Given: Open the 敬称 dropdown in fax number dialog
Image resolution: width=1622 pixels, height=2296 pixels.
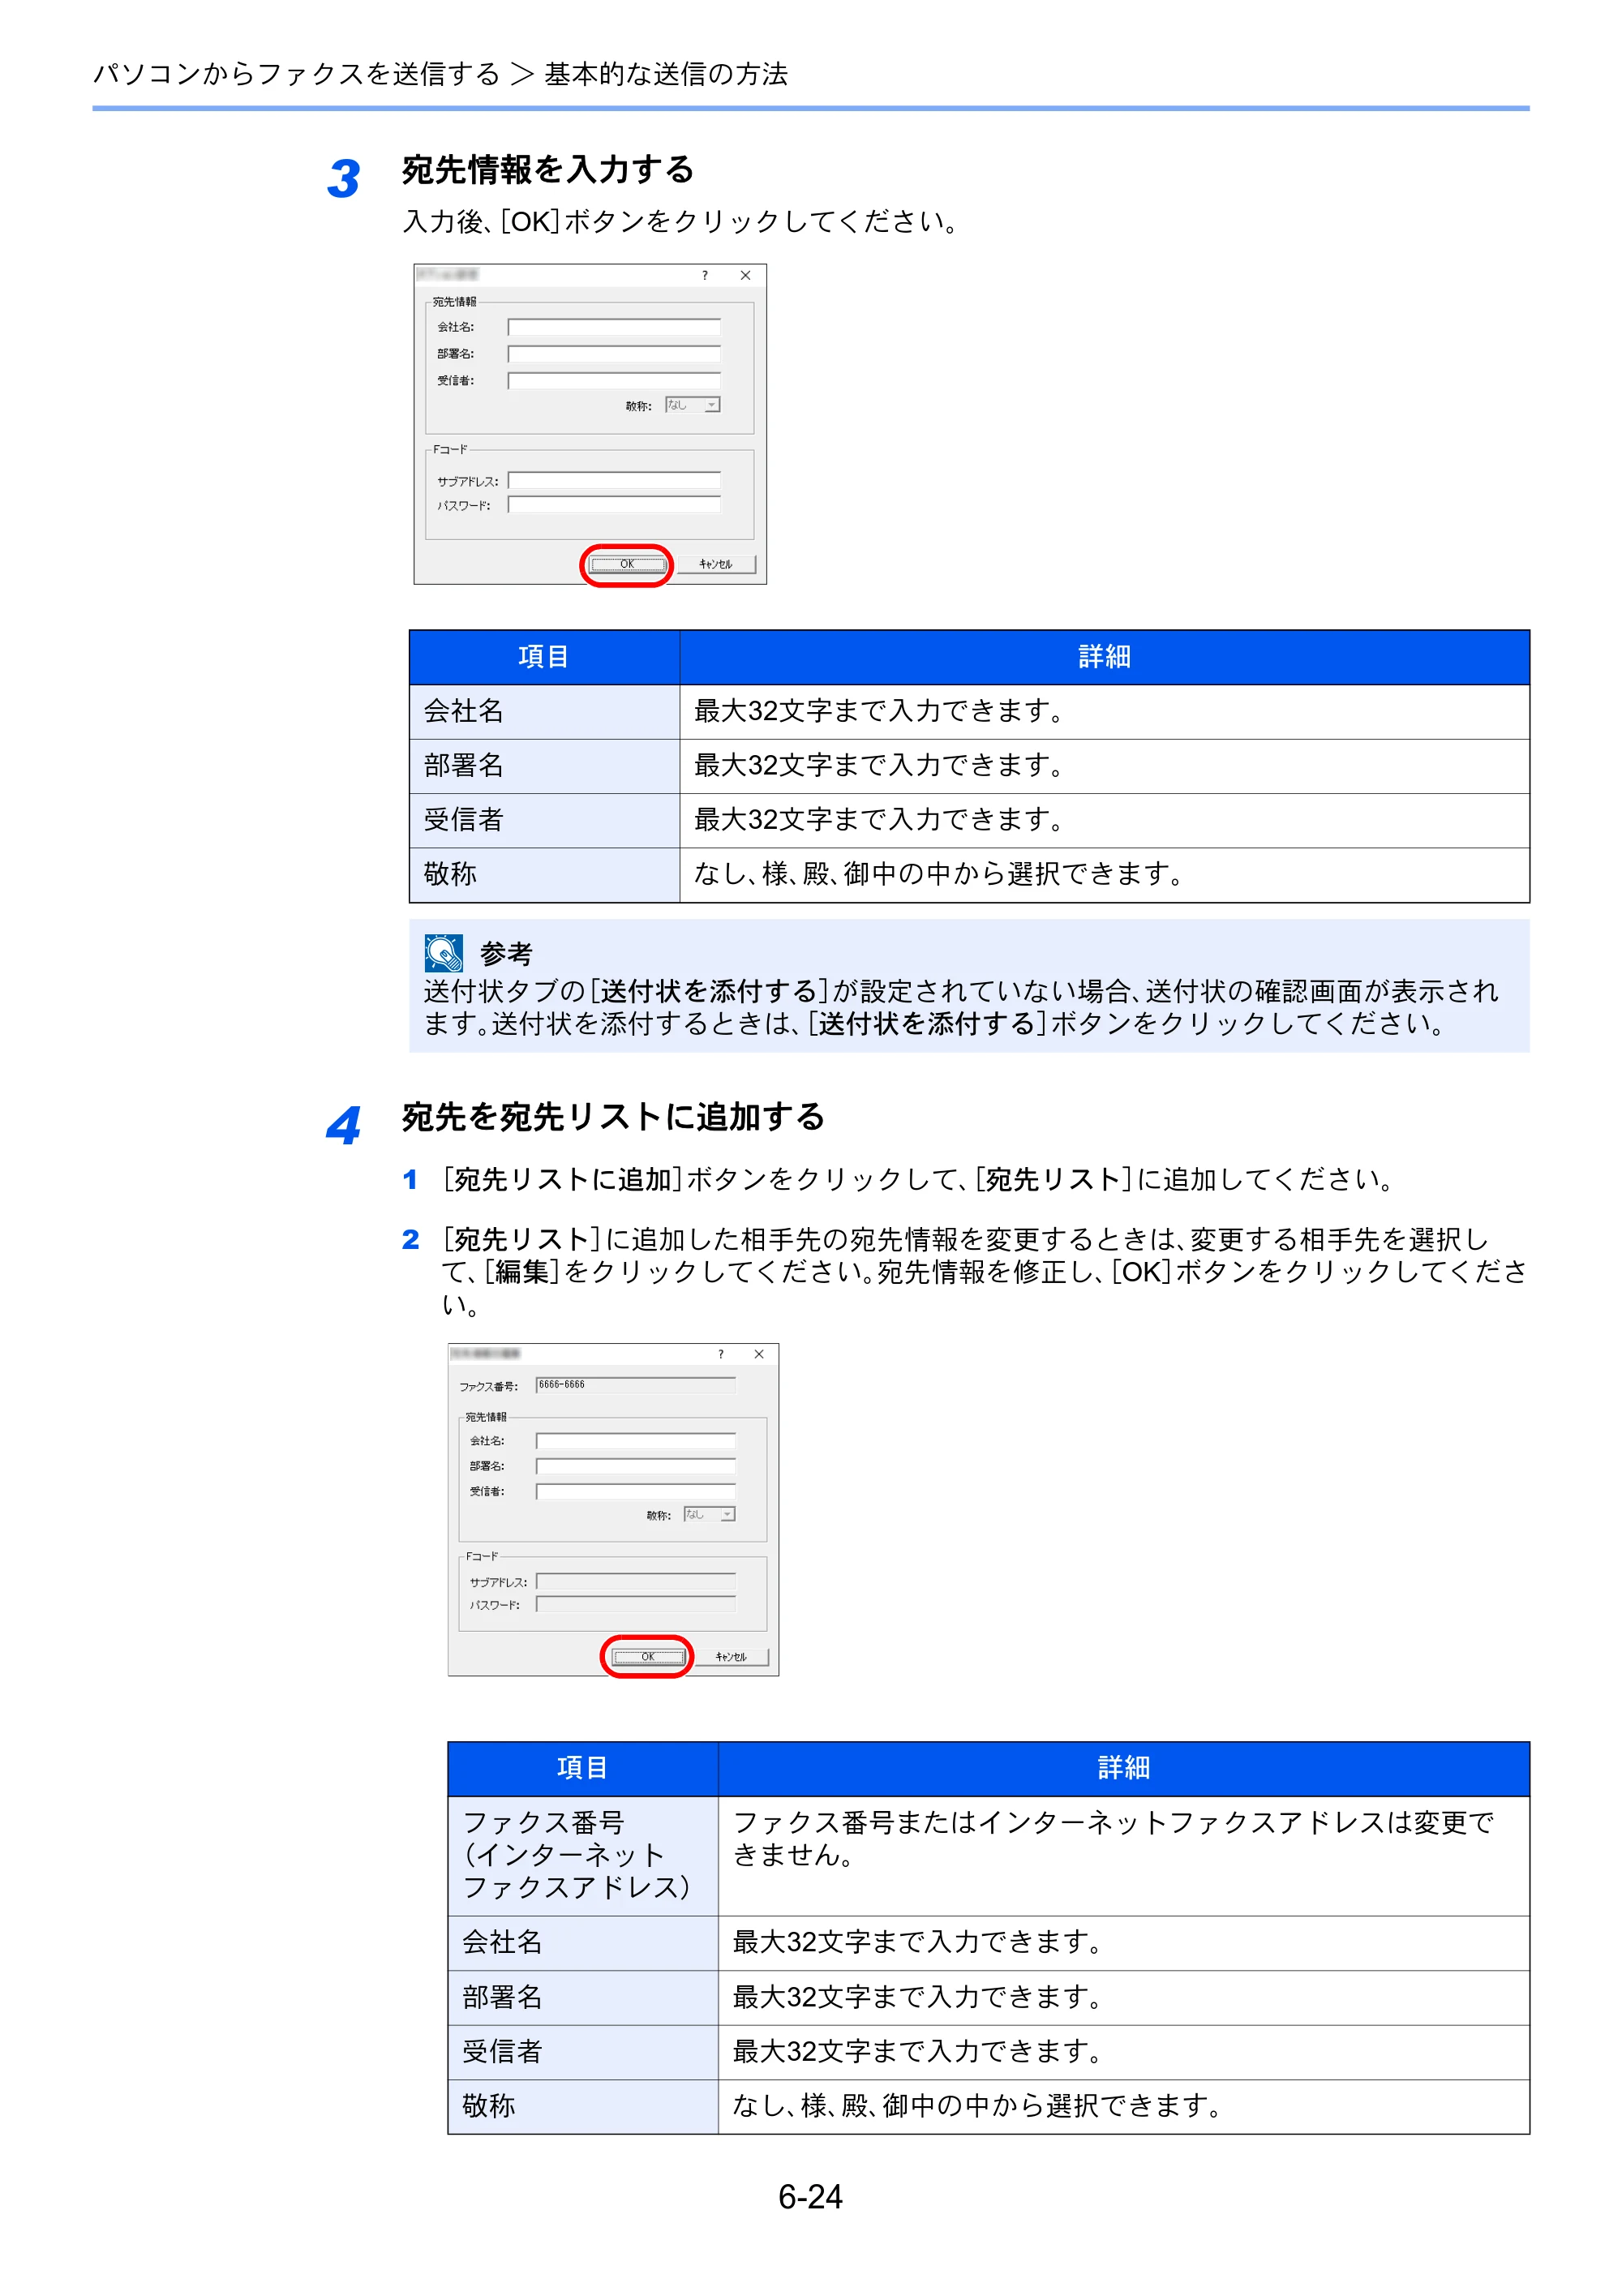Looking at the screenshot, I should pos(710,1514).
